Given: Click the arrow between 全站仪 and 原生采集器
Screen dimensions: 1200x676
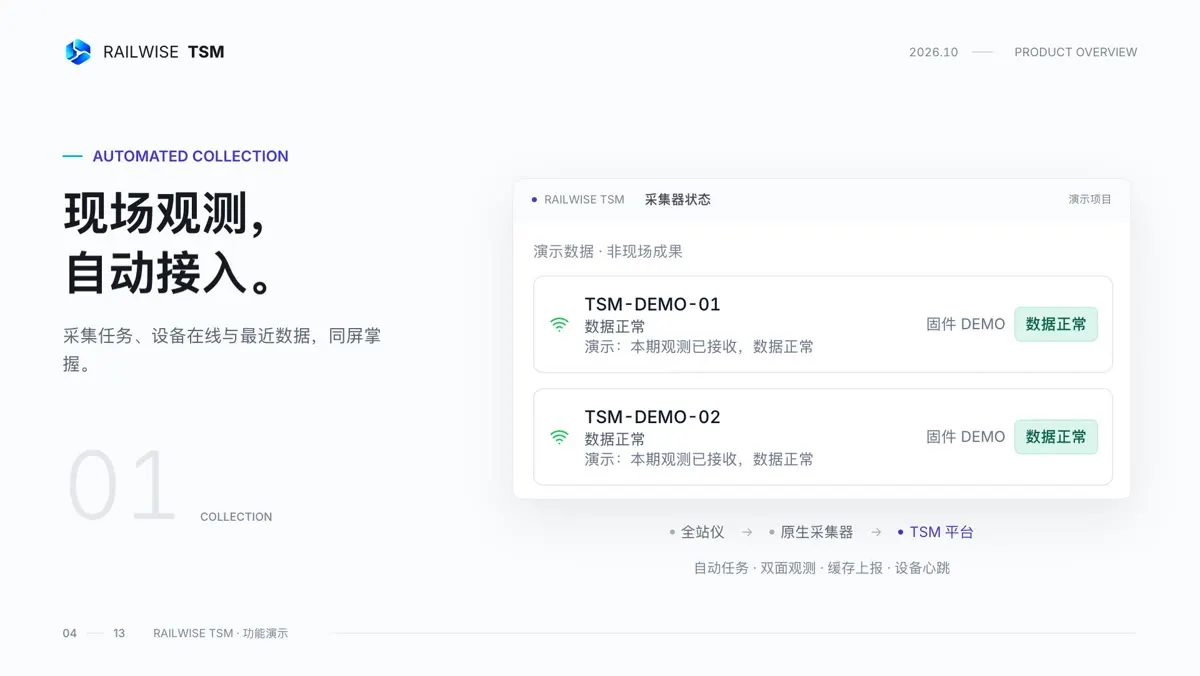Looking at the screenshot, I should pos(747,532).
